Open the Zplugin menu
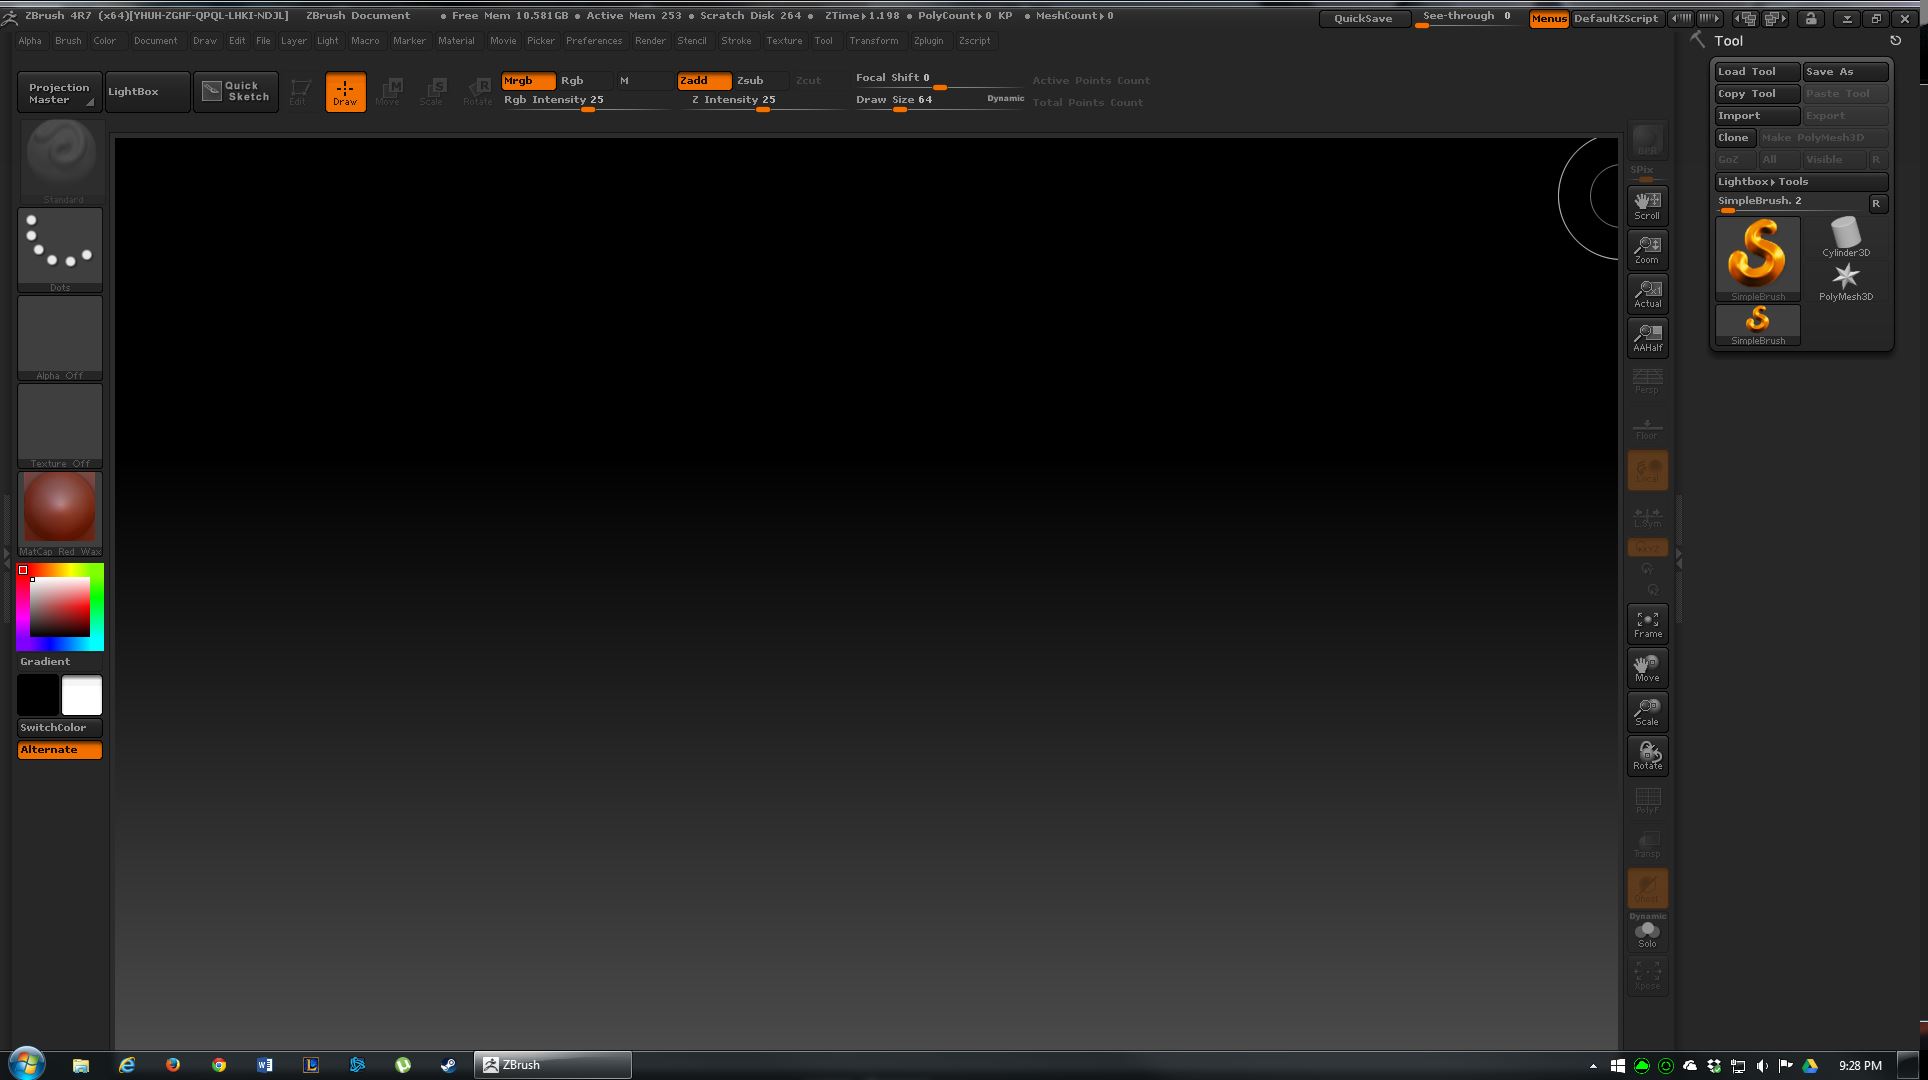The width and height of the screenshot is (1928, 1080). click(927, 41)
